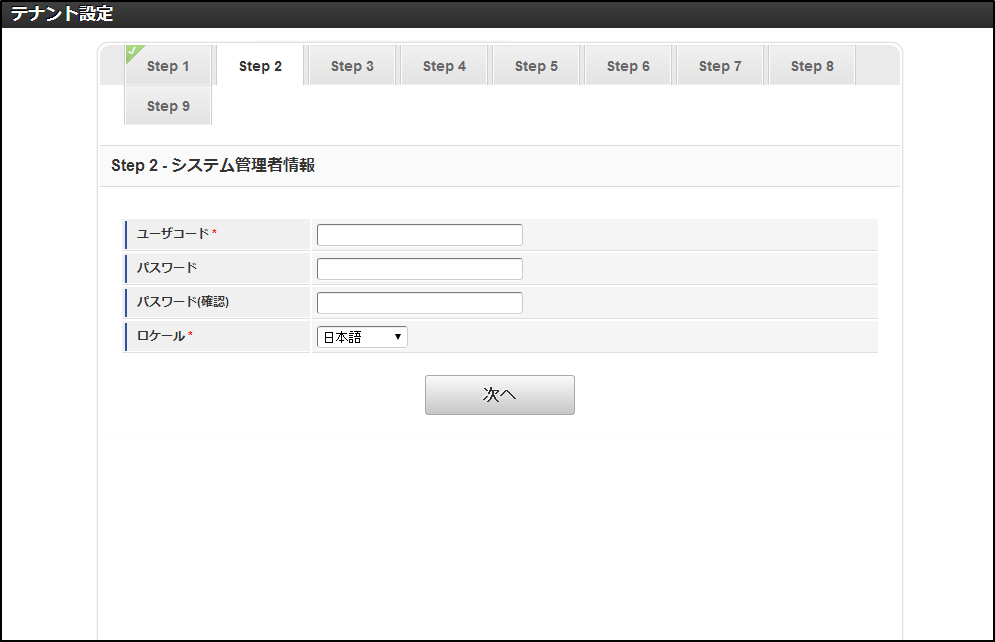Viewport: 995px width, 642px height.
Task: Select the Step 6 tab
Action: coord(628,65)
